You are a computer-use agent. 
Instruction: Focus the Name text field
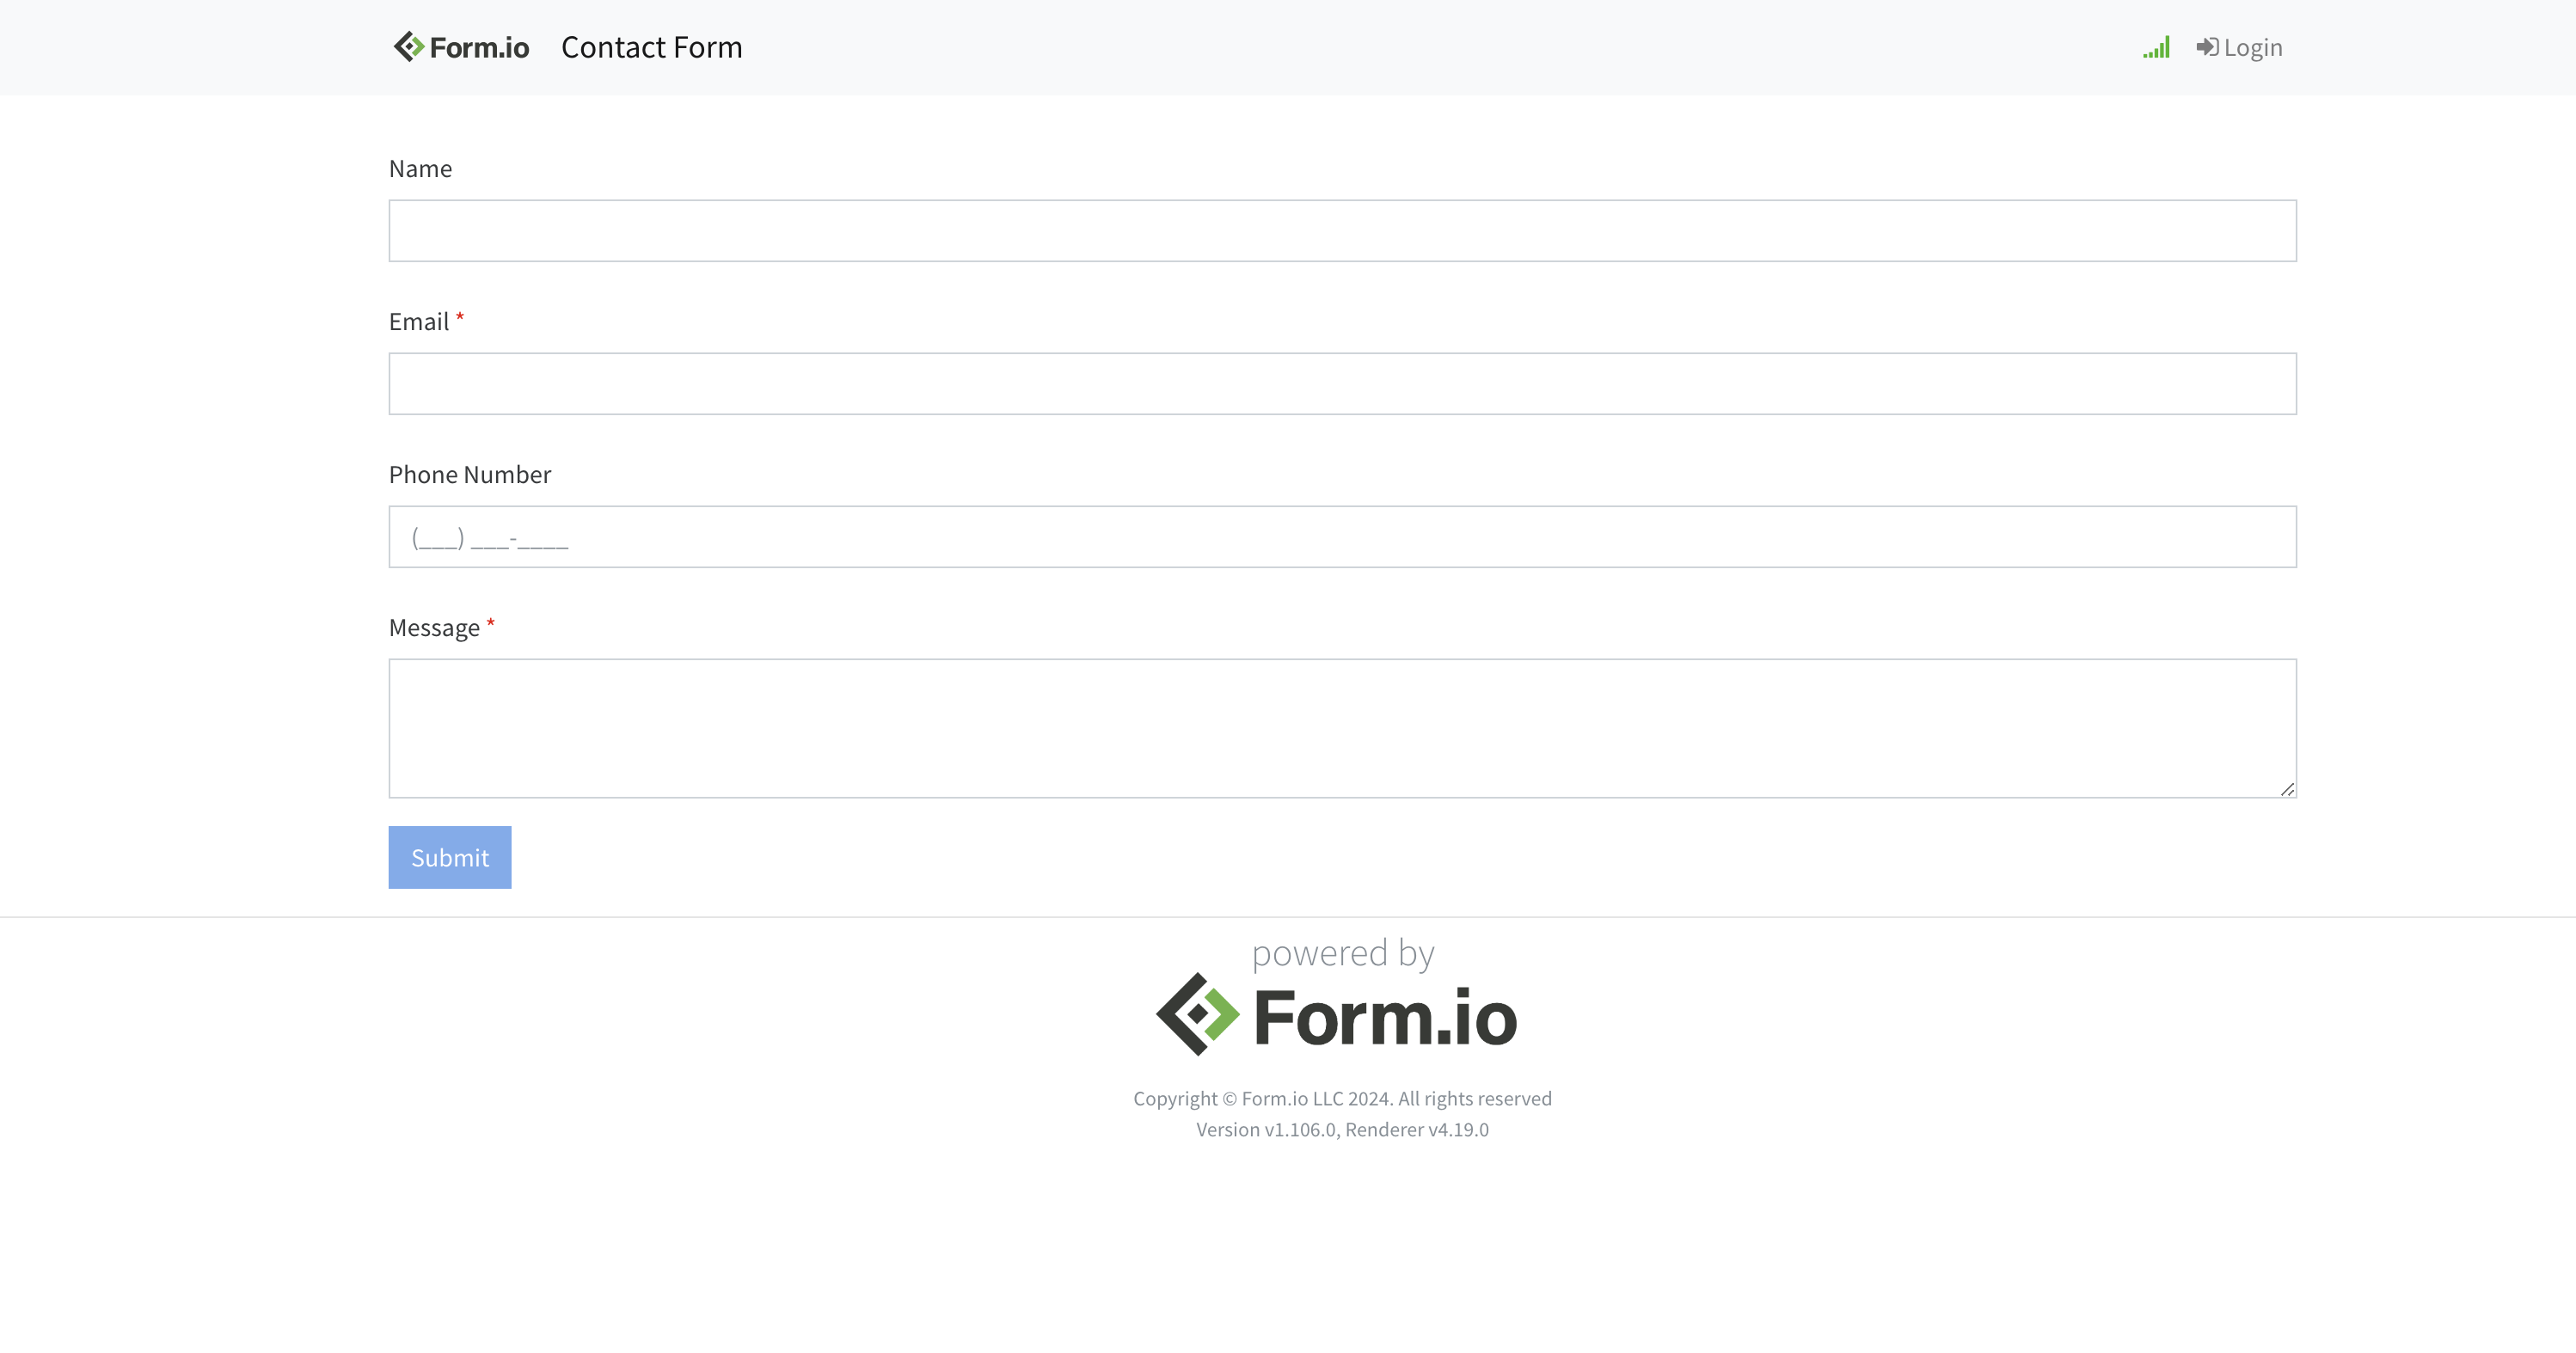point(1342,231)
